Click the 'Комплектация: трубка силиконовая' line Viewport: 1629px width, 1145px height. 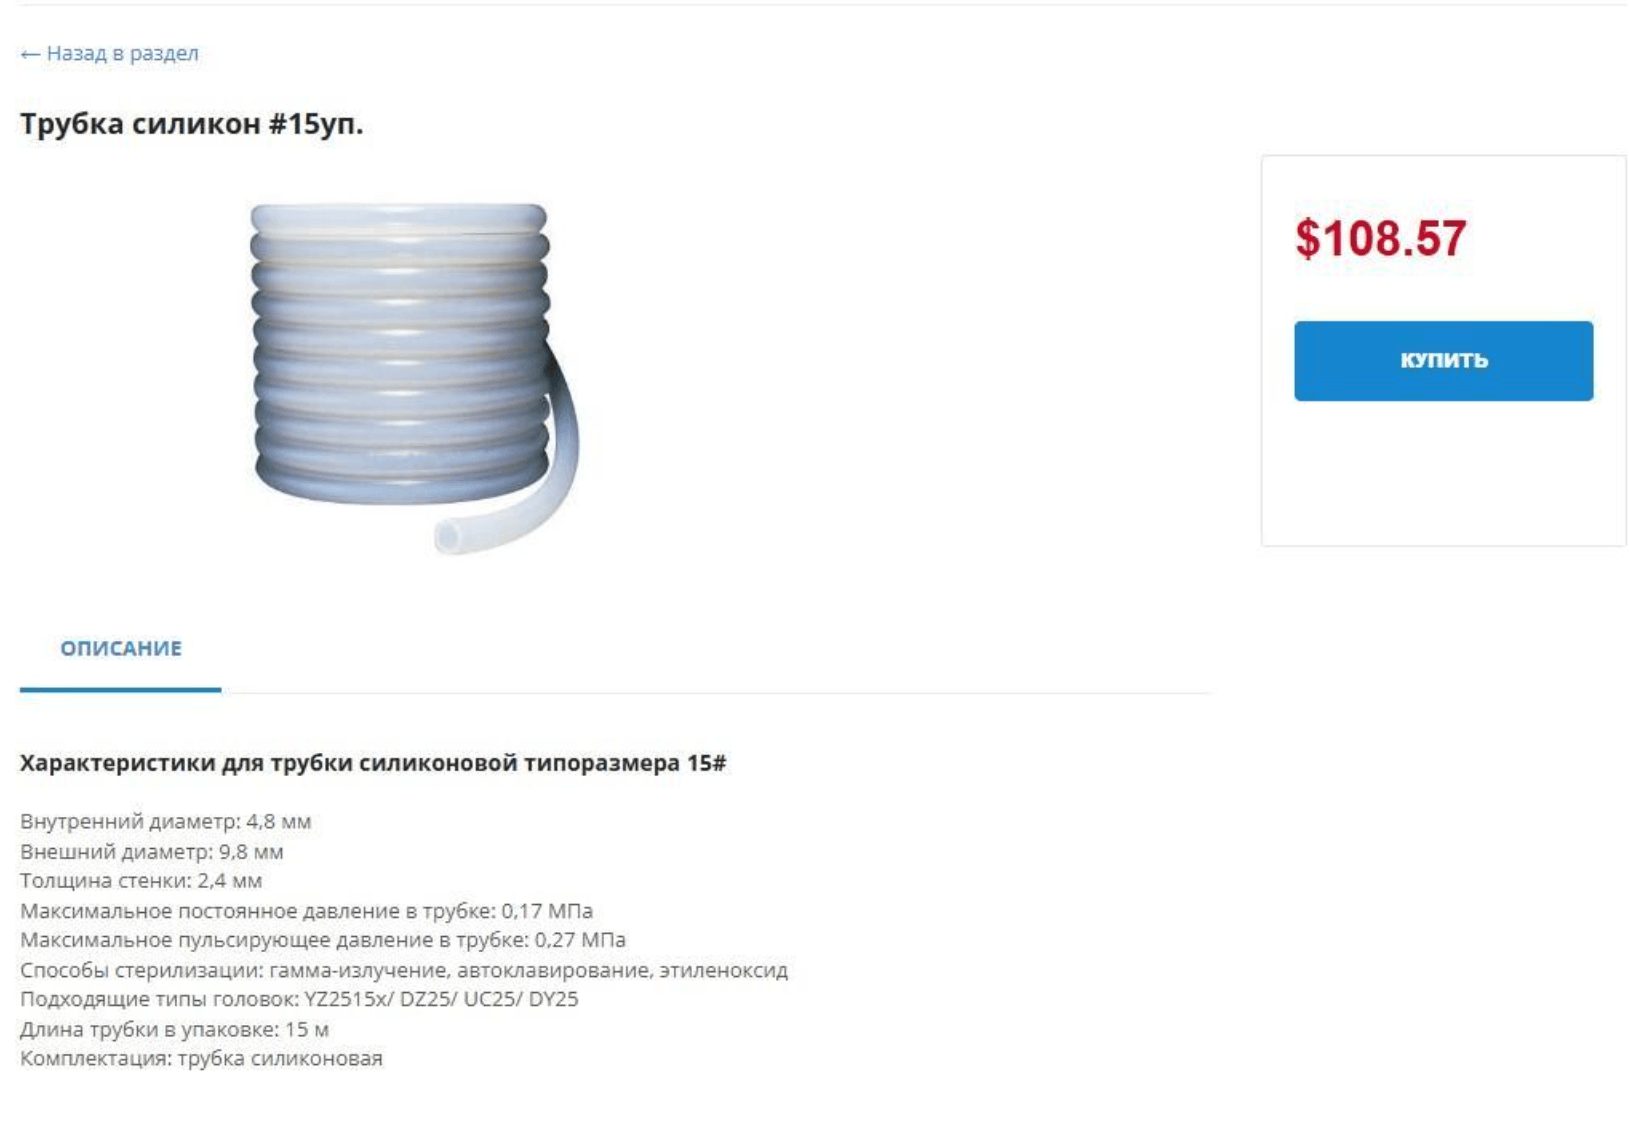201,1058
